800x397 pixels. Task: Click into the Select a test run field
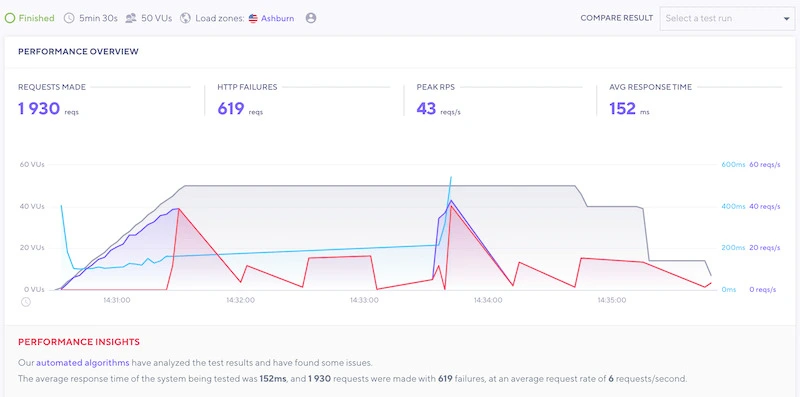point(727,18)
